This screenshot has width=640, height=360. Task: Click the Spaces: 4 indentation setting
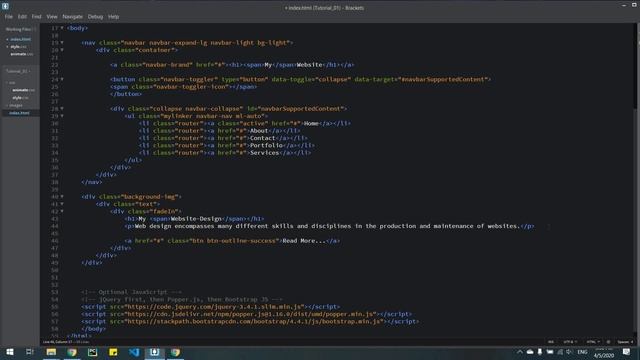coord(625,342)
